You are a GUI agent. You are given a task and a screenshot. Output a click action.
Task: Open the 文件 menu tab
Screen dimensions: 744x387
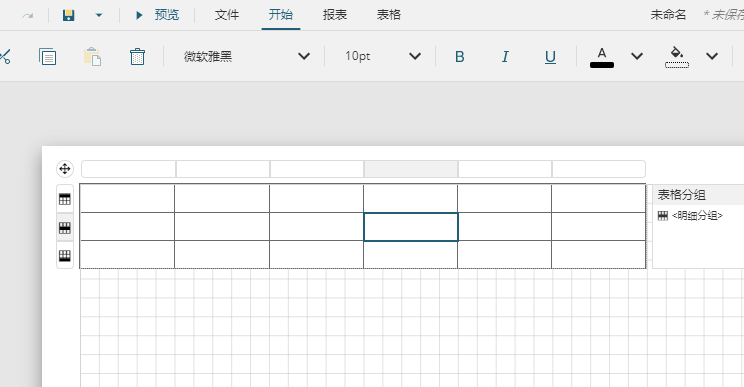227,15
